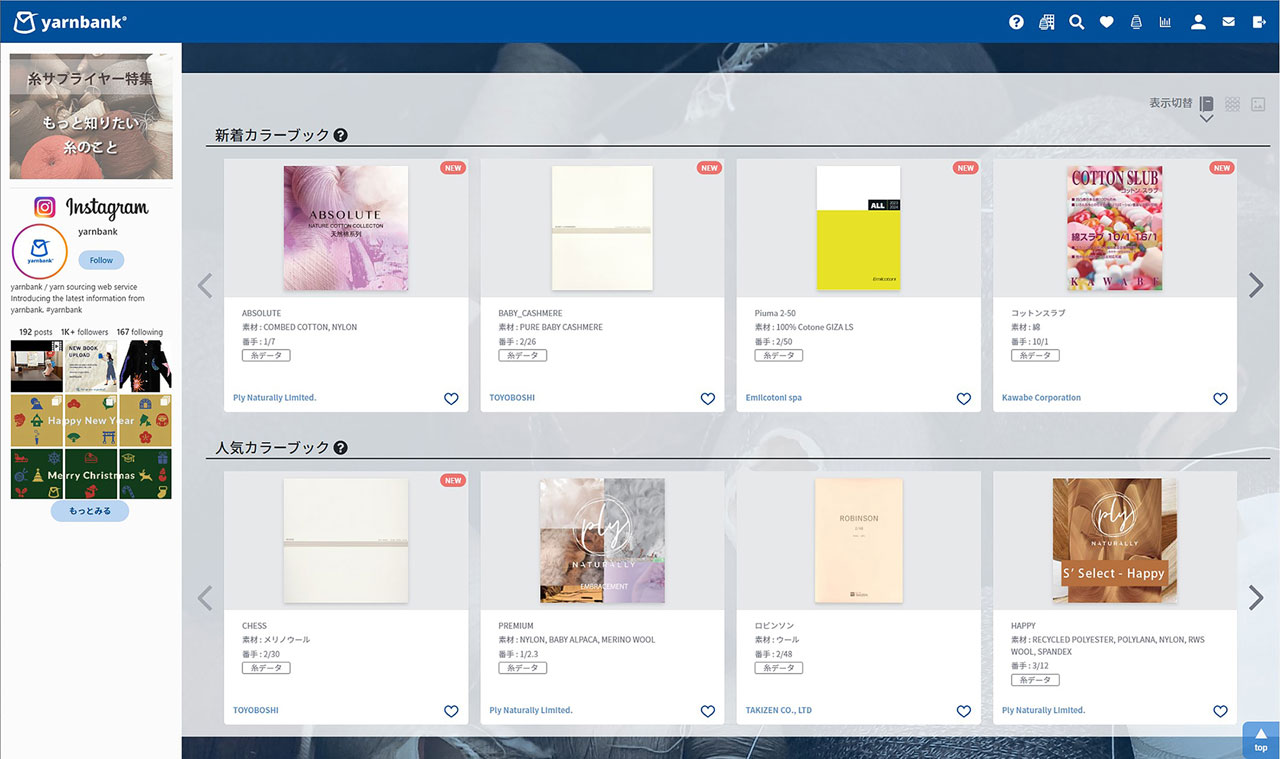Favorite the HAPPY color book
Screen dimensions: 1280x759
coord(1220,711)
